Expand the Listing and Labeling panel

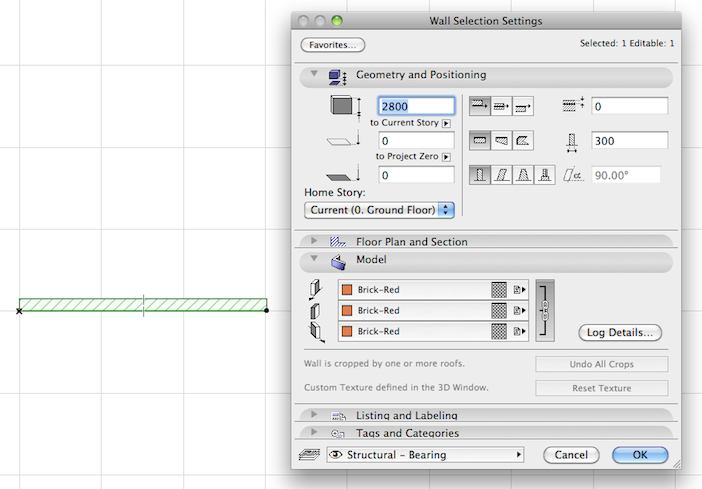tap(314, 414)
